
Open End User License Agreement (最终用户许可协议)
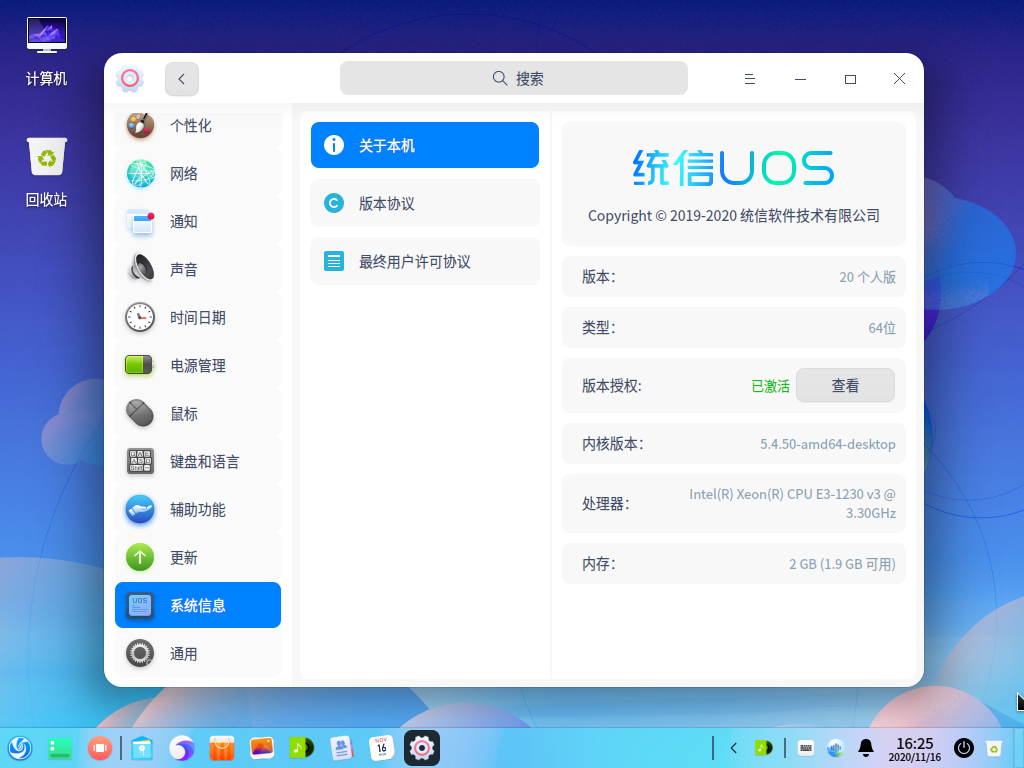click(x=424, y=261)
